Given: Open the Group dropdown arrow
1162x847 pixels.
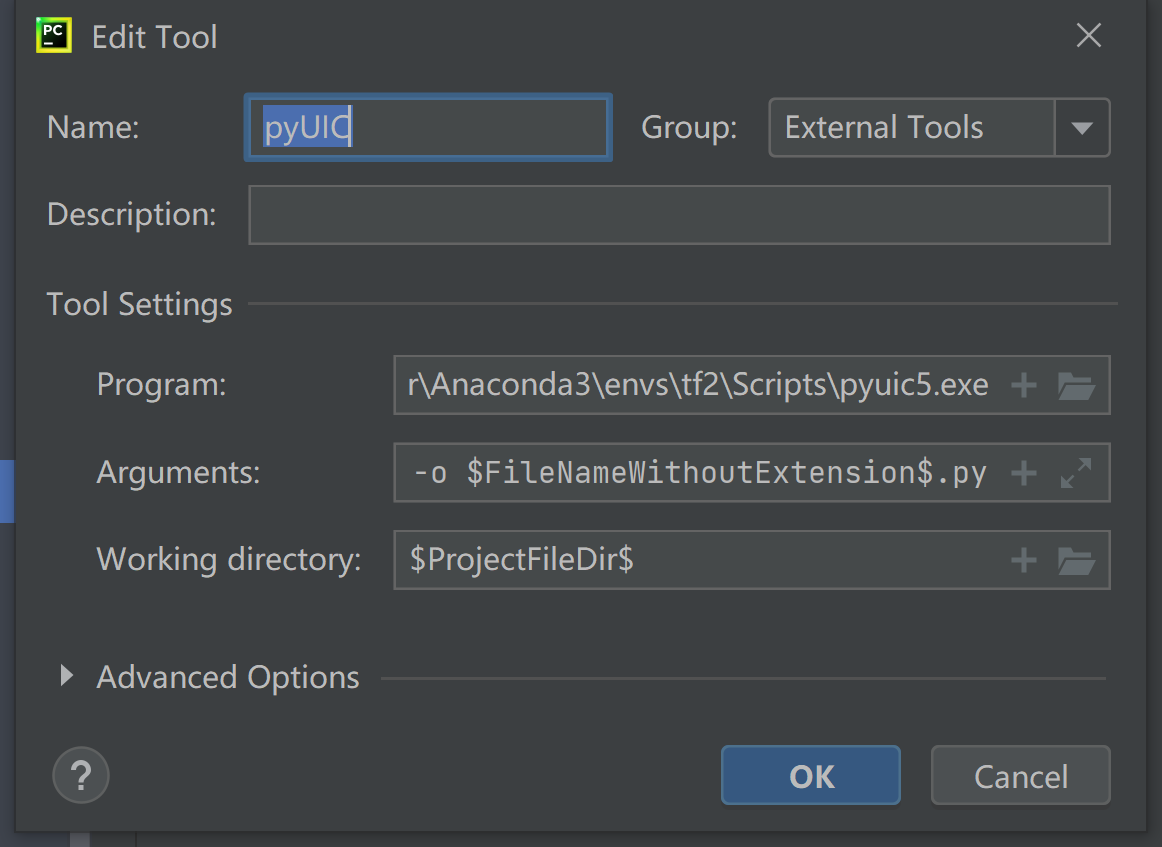Looking at the screenshot, I should [1082, 128].
